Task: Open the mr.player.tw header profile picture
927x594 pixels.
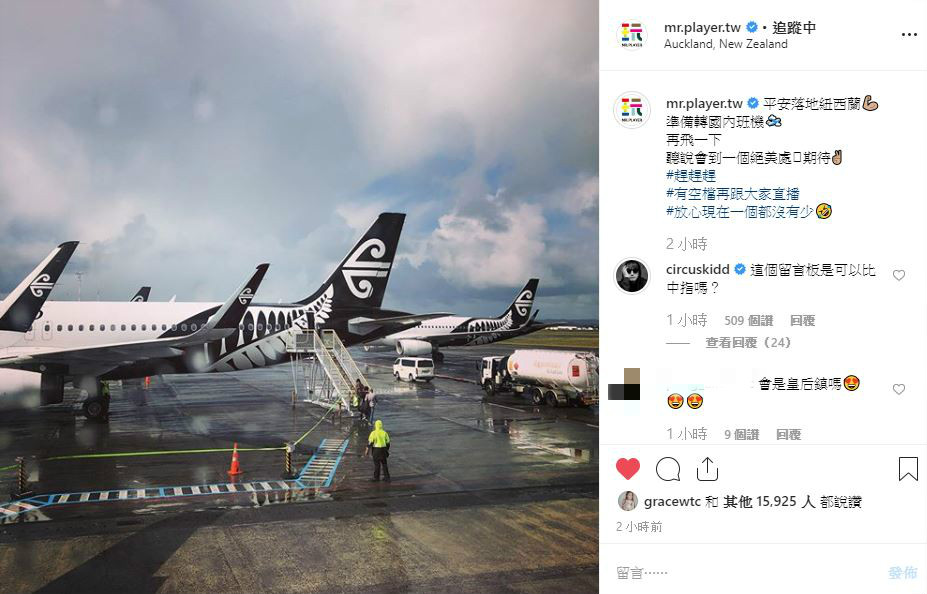Action: 632,35
